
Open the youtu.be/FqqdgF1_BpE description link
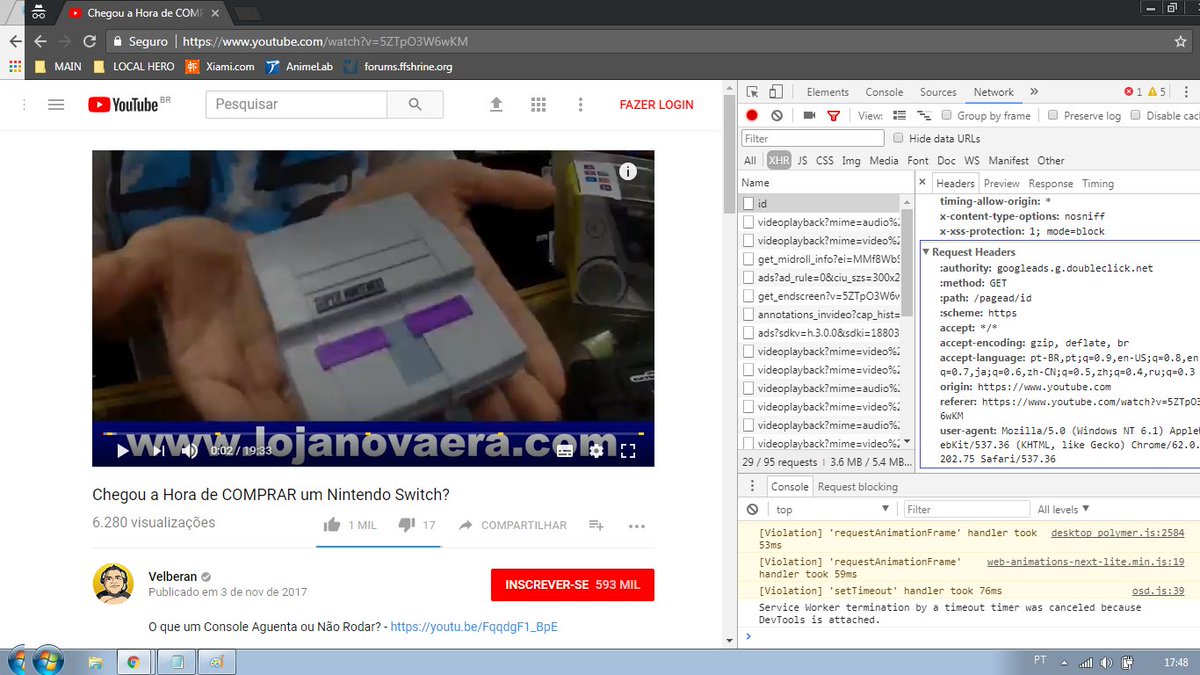tap(474, 627)
